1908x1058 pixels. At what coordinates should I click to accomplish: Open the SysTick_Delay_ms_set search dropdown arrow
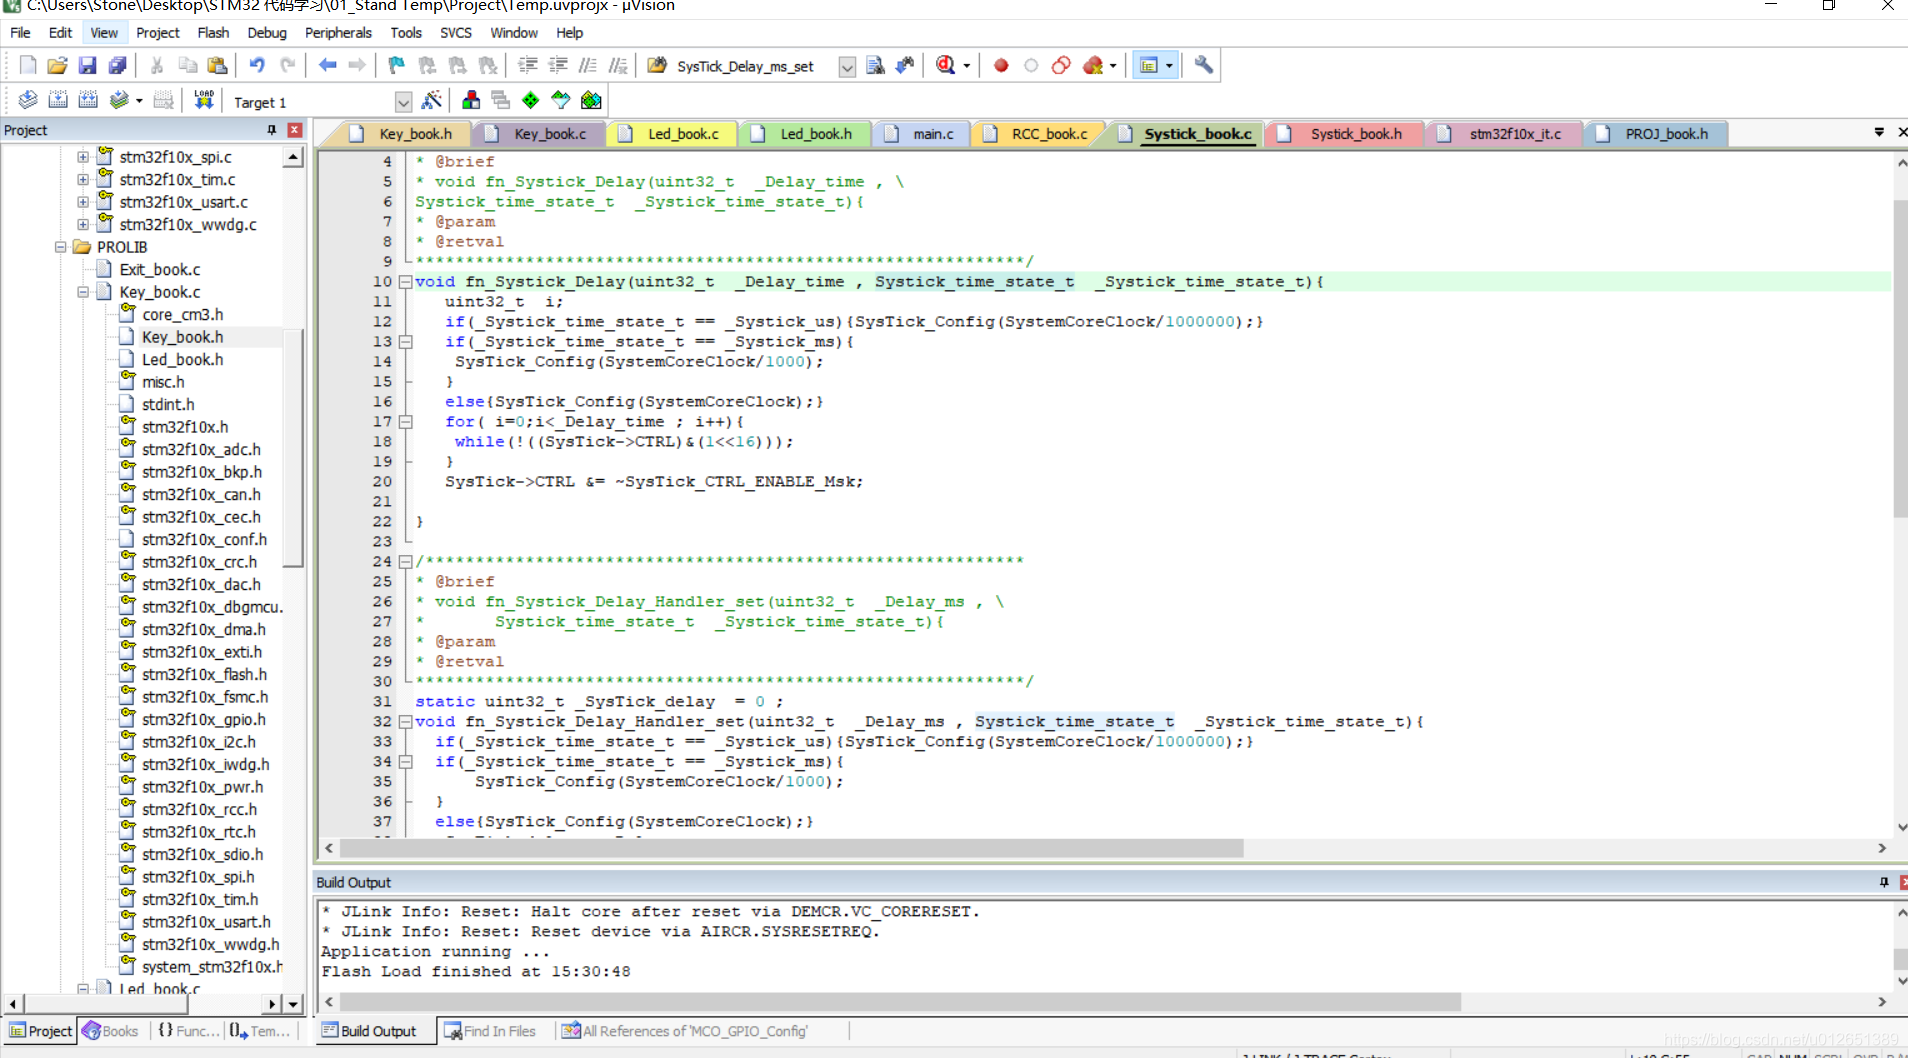[847, 67]
